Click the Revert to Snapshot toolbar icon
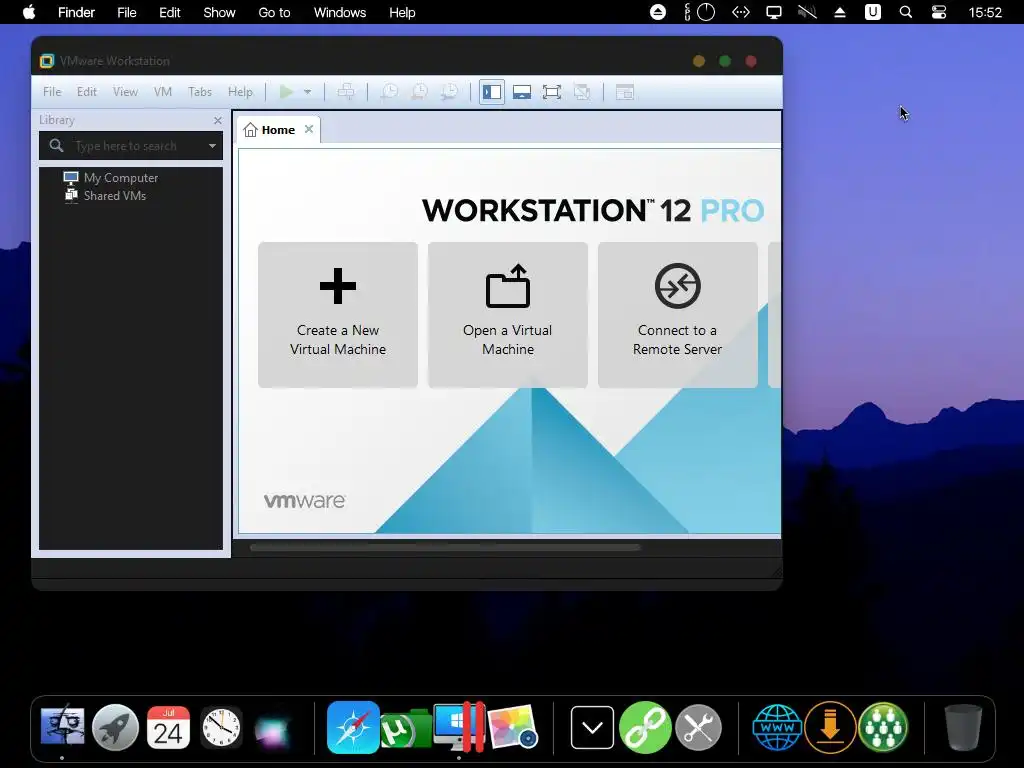Image resolution: width=1024 pixels, height=768 pixels. [419, 92]
